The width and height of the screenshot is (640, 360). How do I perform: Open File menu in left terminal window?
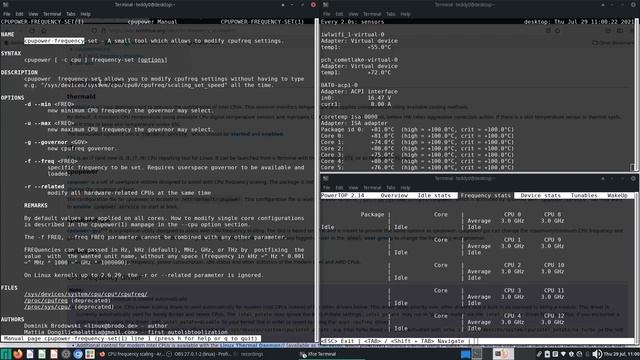pyautogui.click(x=7, y=14)
